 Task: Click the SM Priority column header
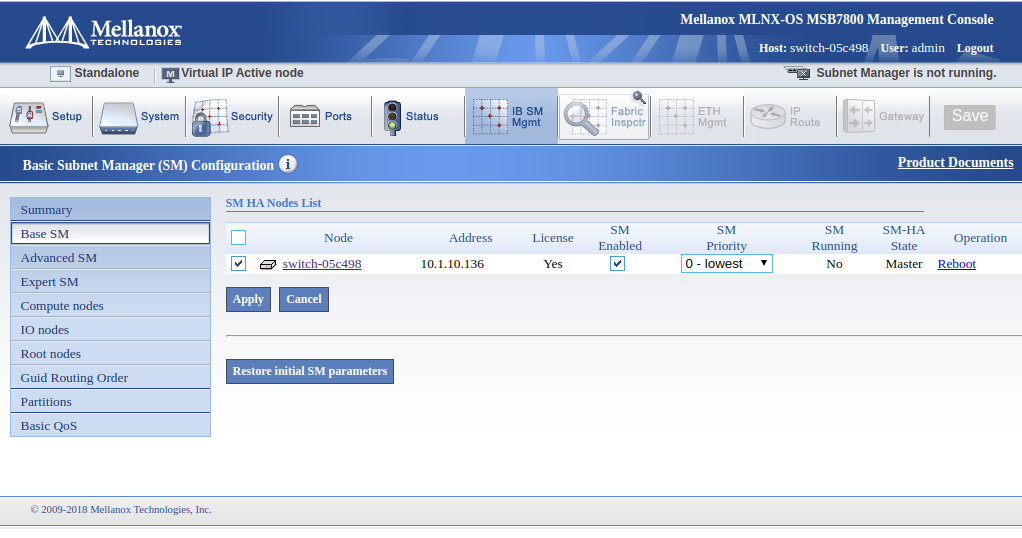726,238
